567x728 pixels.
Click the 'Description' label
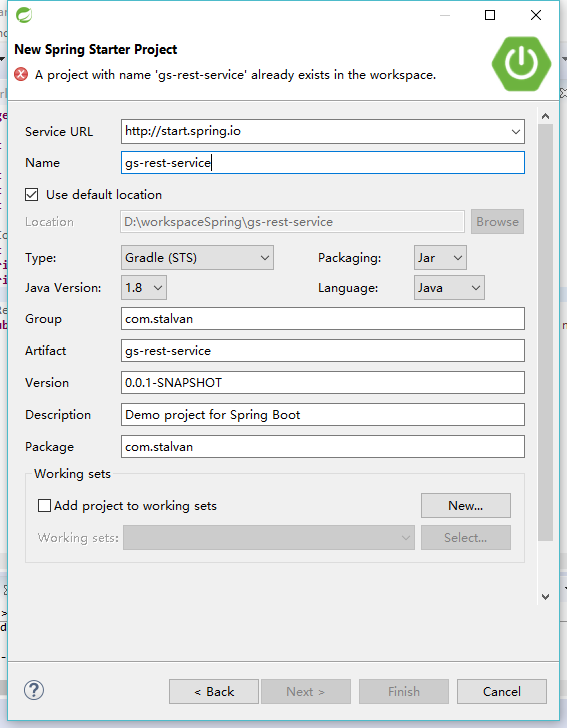[58, 415]
